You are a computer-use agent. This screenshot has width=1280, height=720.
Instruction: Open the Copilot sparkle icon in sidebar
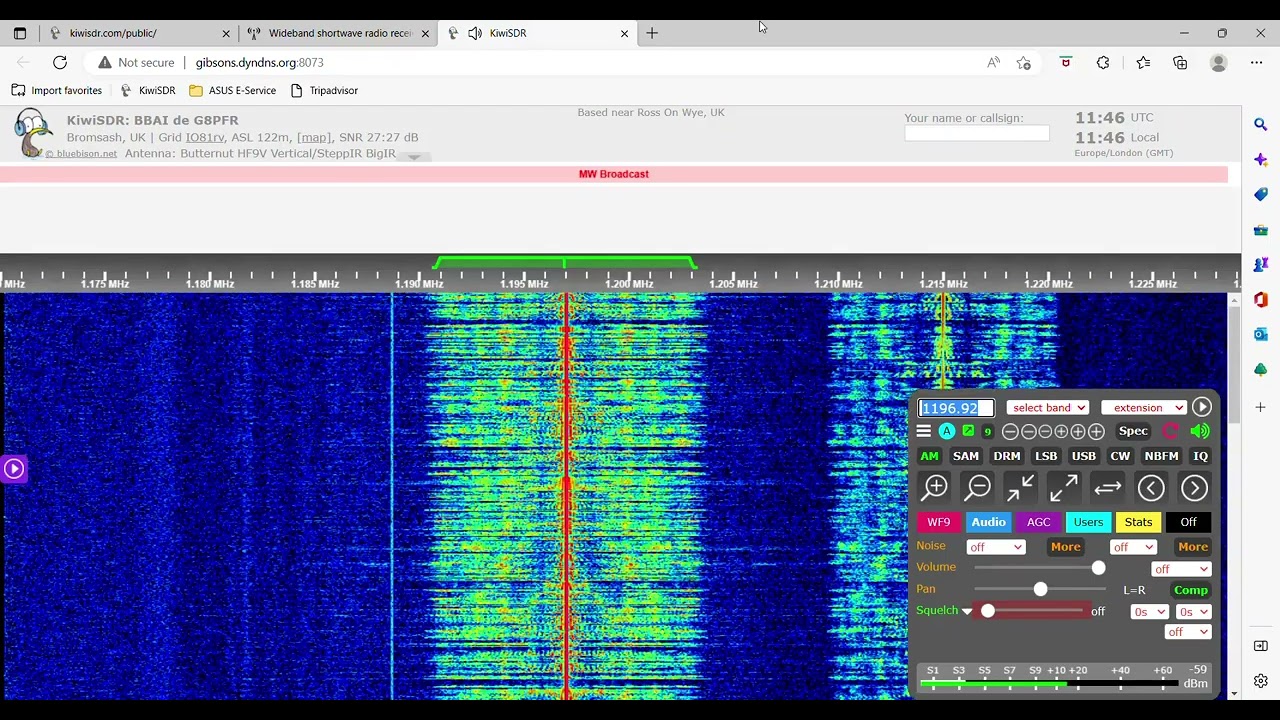pyautogui.click(x=1261, y=160)
